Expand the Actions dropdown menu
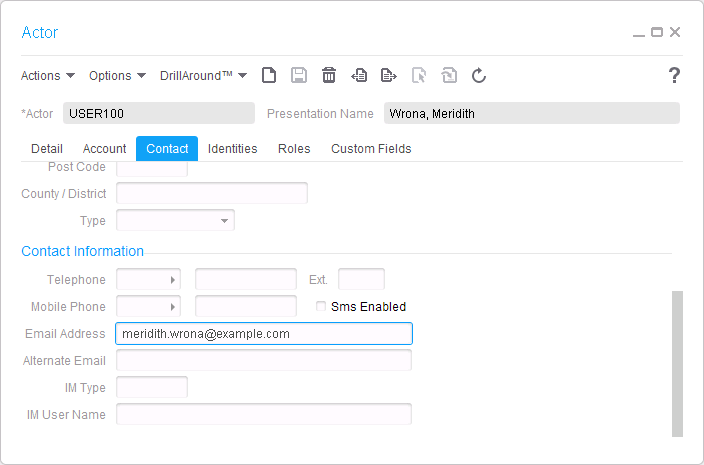Image resolution: width=704 pixels, height=465 pixels. [x=48, y=76]
